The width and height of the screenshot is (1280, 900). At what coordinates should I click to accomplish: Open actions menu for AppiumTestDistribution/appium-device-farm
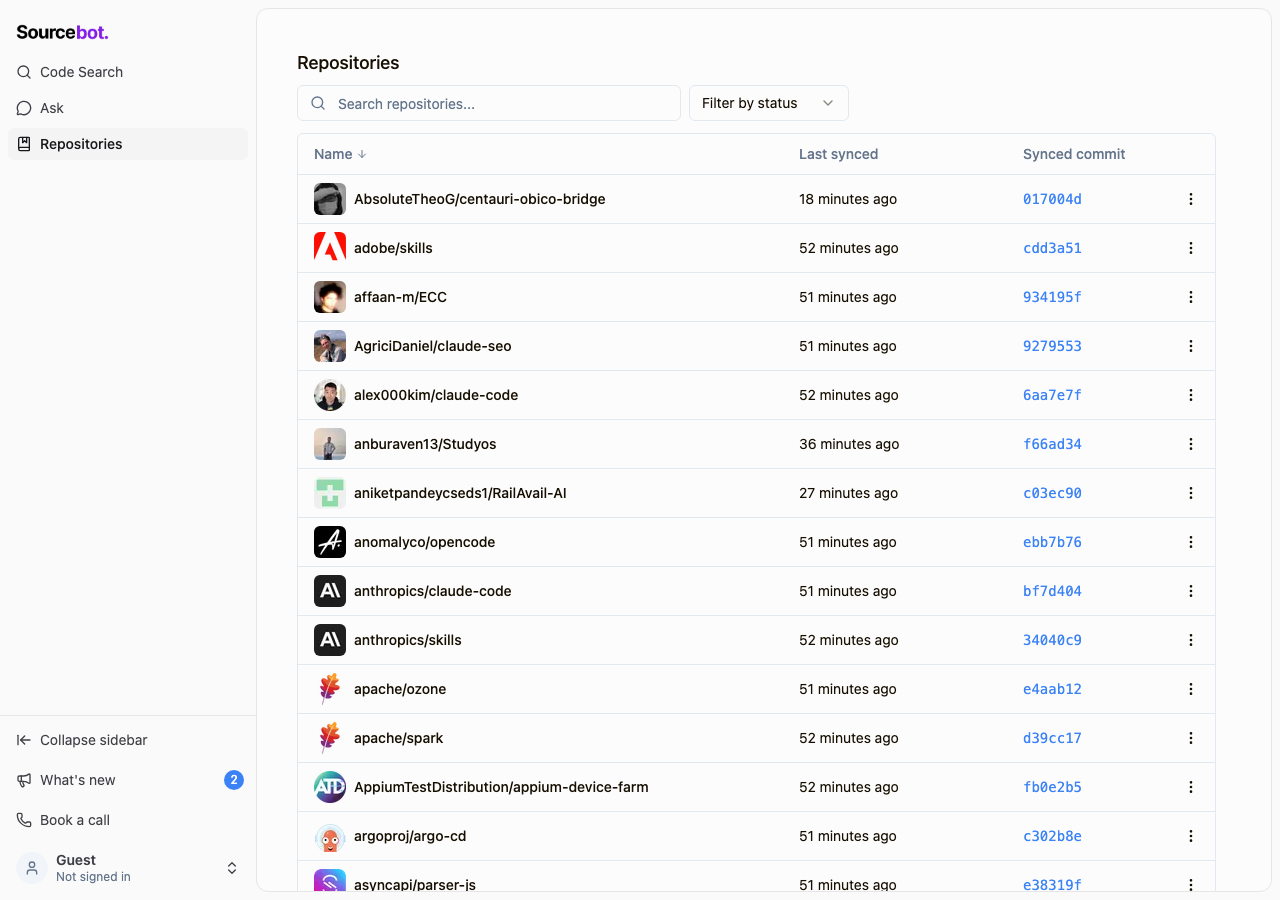coord(1191,787)
